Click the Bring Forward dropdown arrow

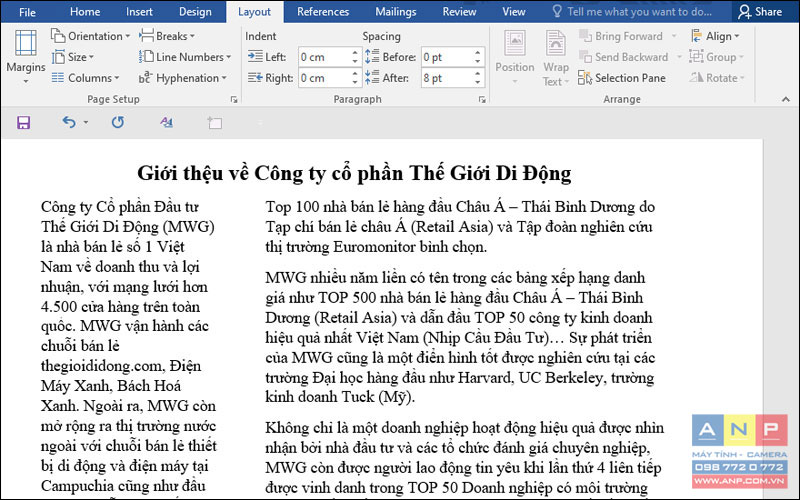click(674, 36)
